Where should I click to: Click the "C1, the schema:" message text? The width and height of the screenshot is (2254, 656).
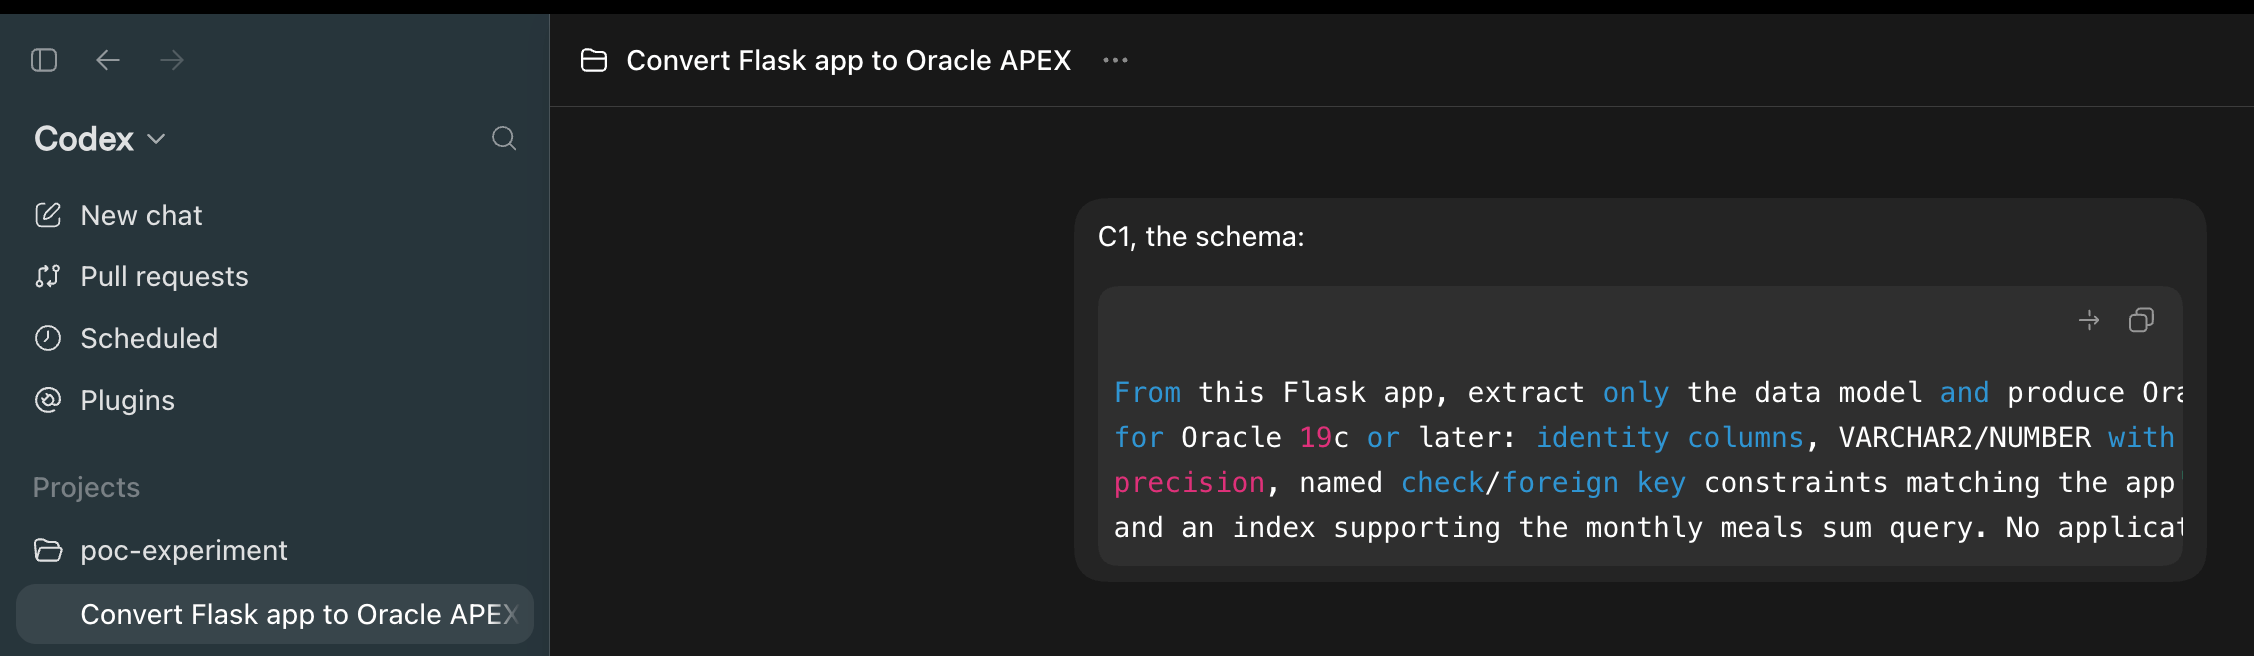click(x=1201, y=236)
